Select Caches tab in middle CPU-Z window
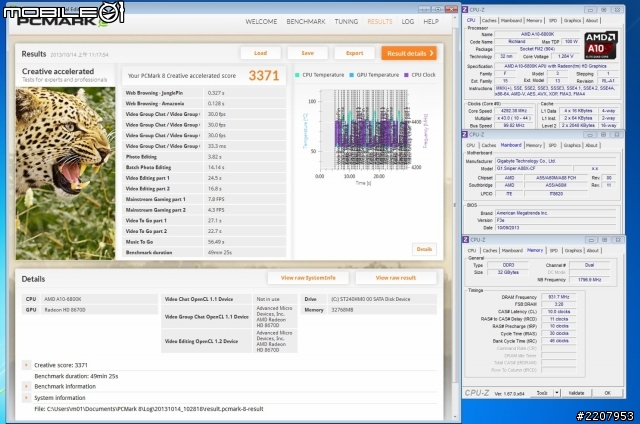Screen dimensions: 640x424 pos(488,145)
